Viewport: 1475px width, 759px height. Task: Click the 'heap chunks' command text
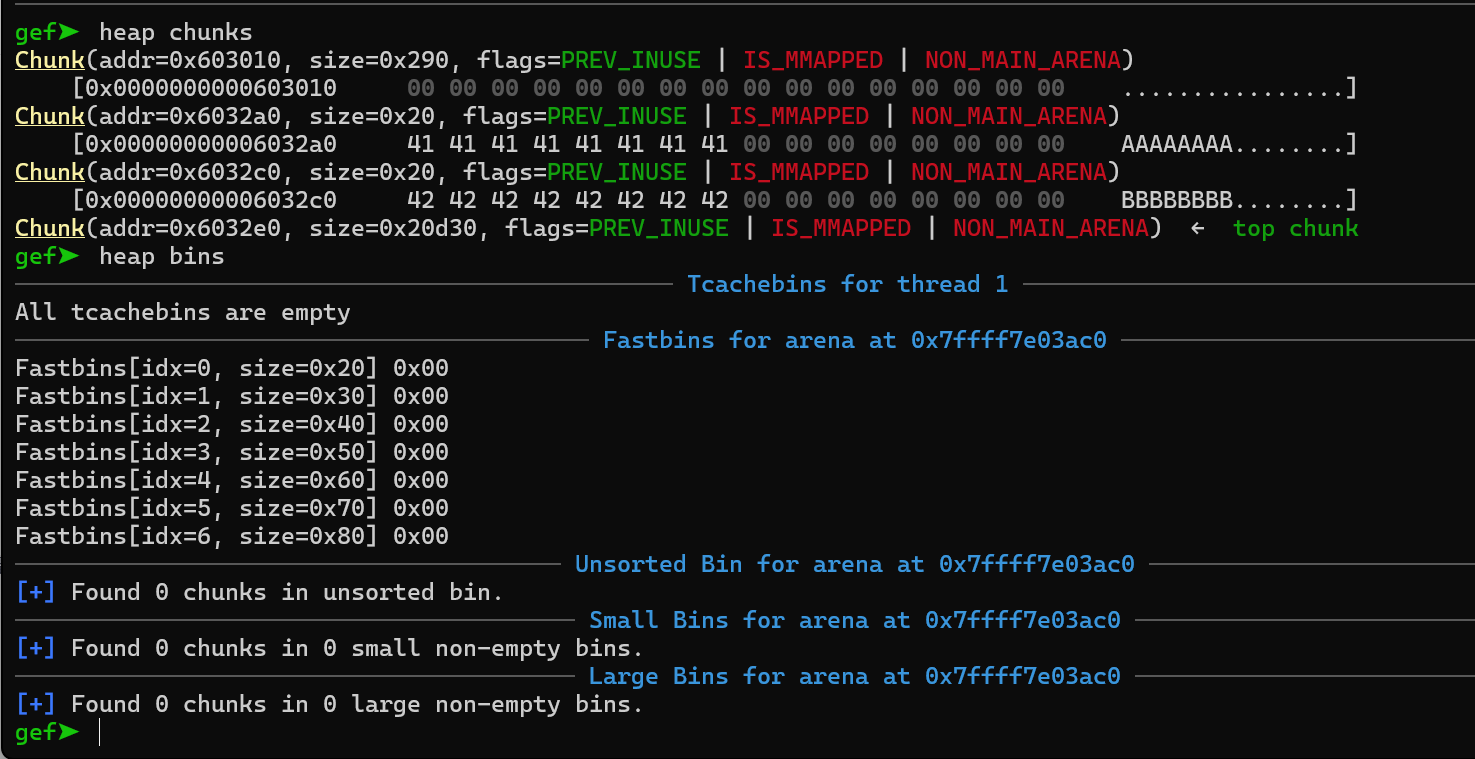[175, 32]
